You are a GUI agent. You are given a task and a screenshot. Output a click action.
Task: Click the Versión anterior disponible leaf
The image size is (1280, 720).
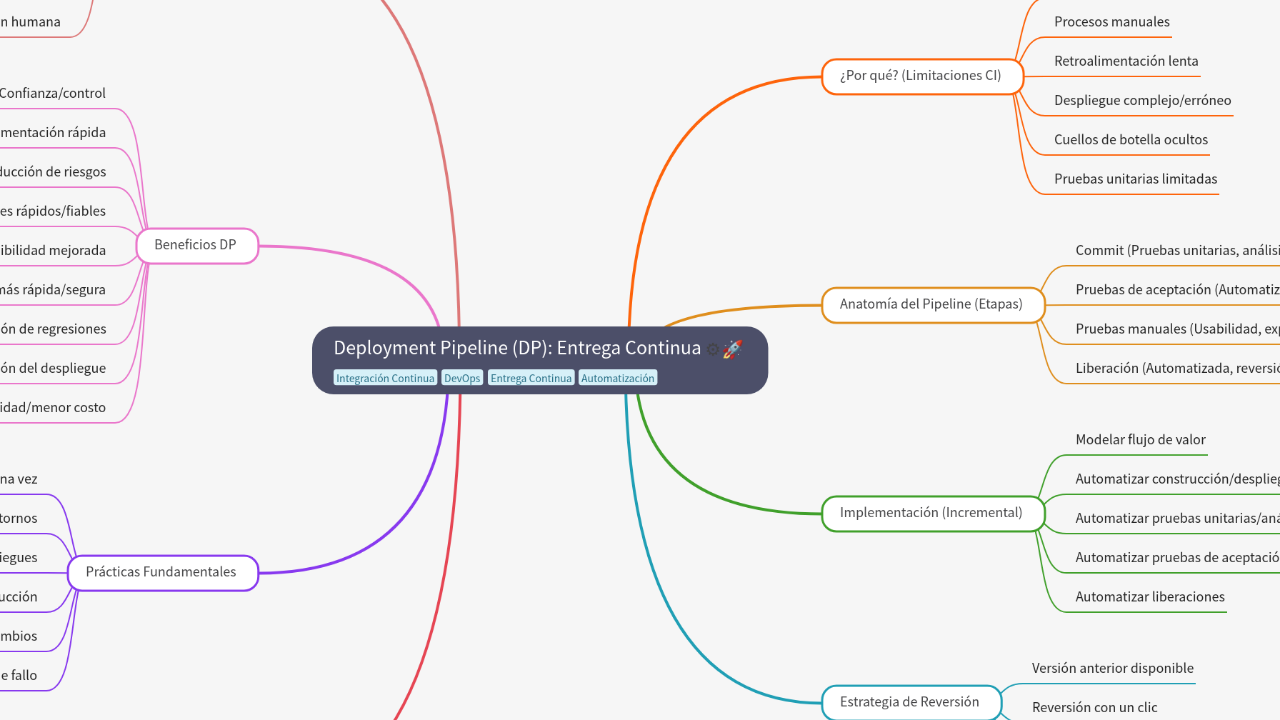[x=1113, y=668]
